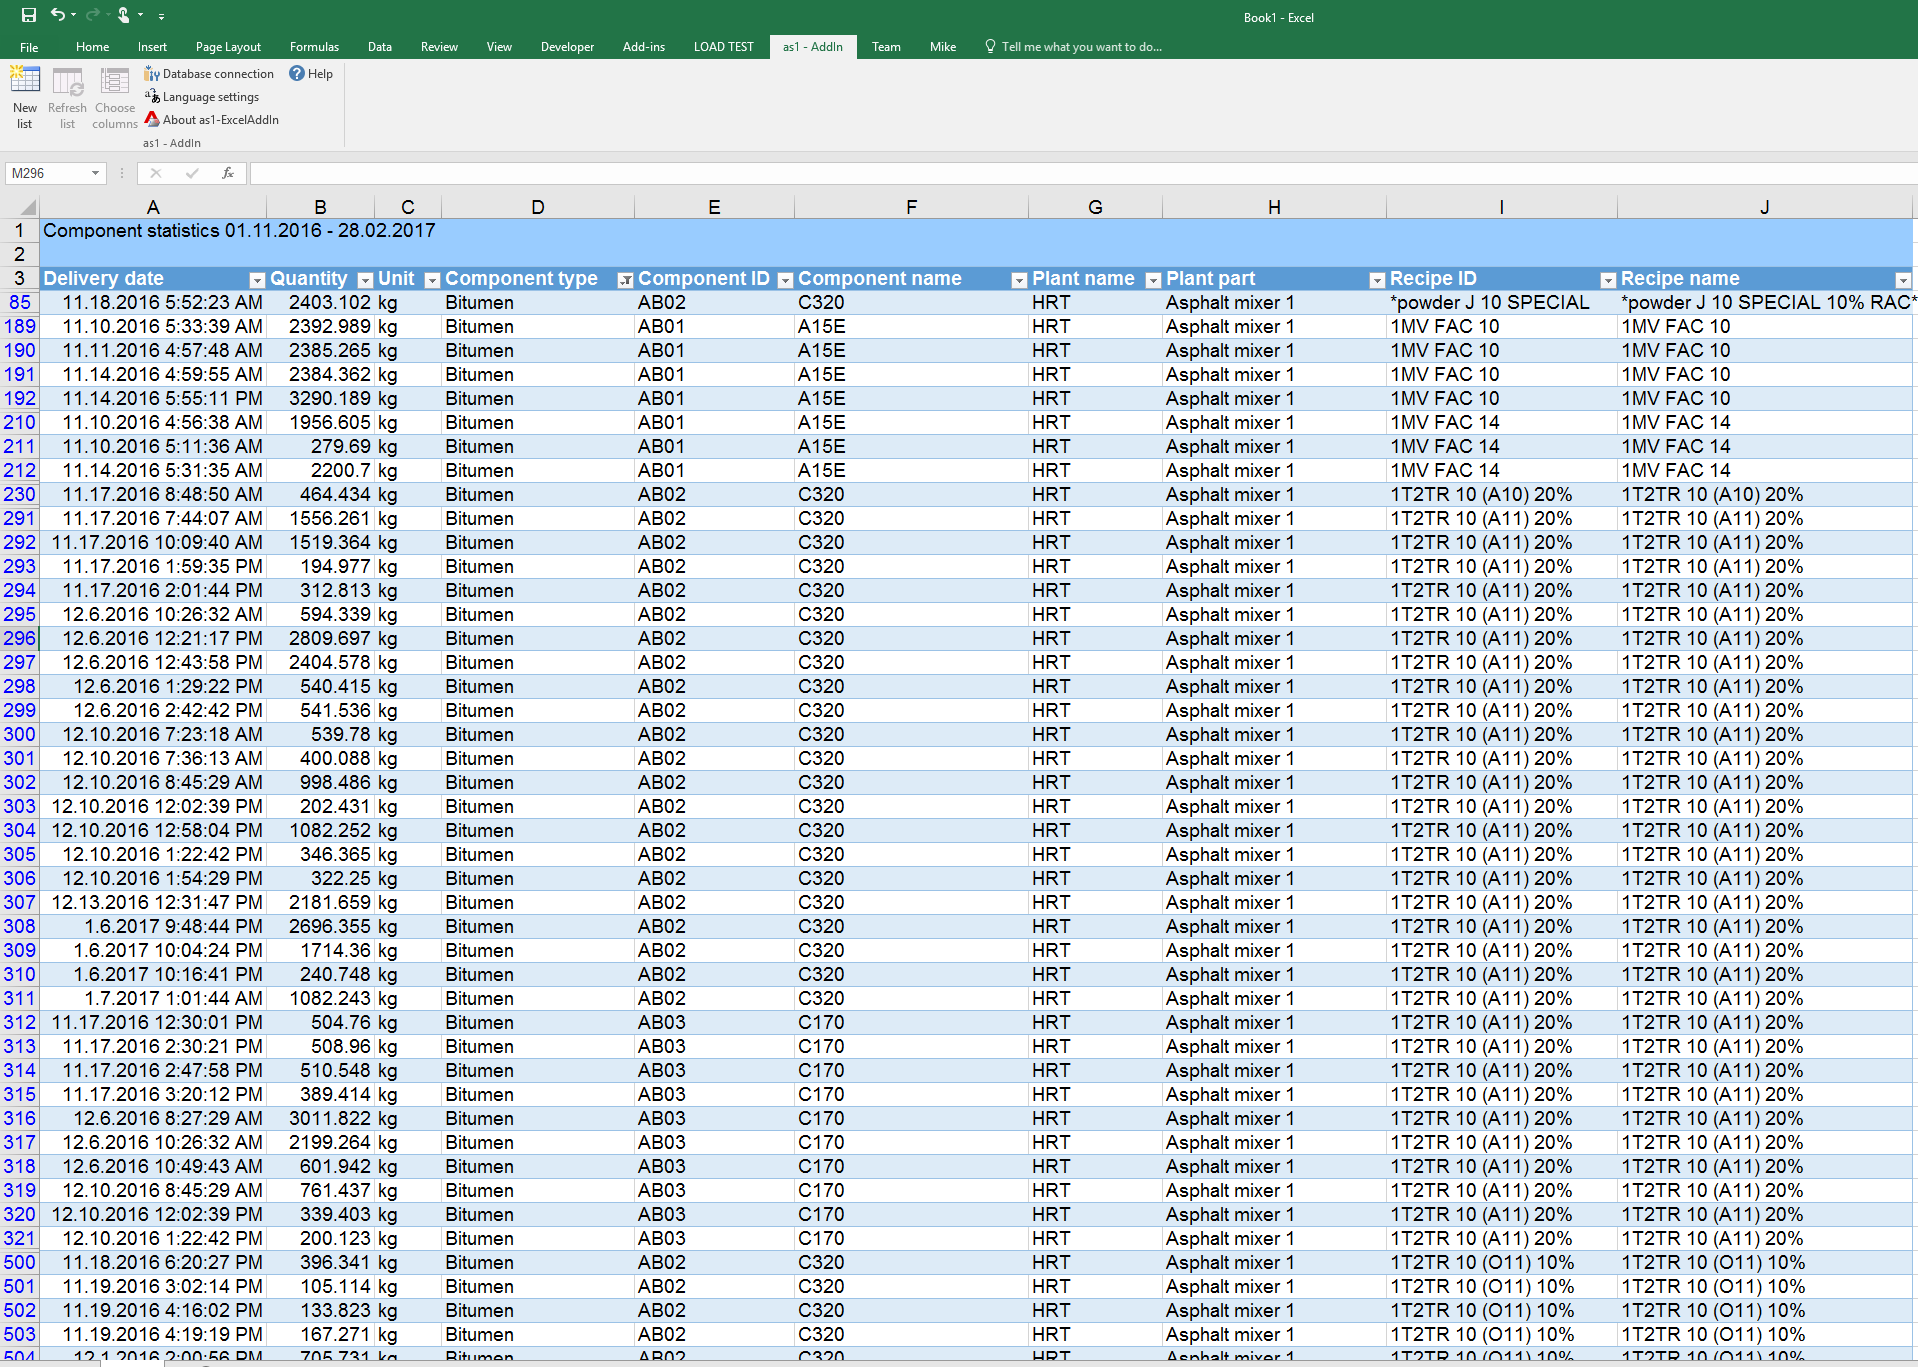Viewport: 1918px width, 1367px height.
Task: Select column H header
Action: tap(1274, 207)
